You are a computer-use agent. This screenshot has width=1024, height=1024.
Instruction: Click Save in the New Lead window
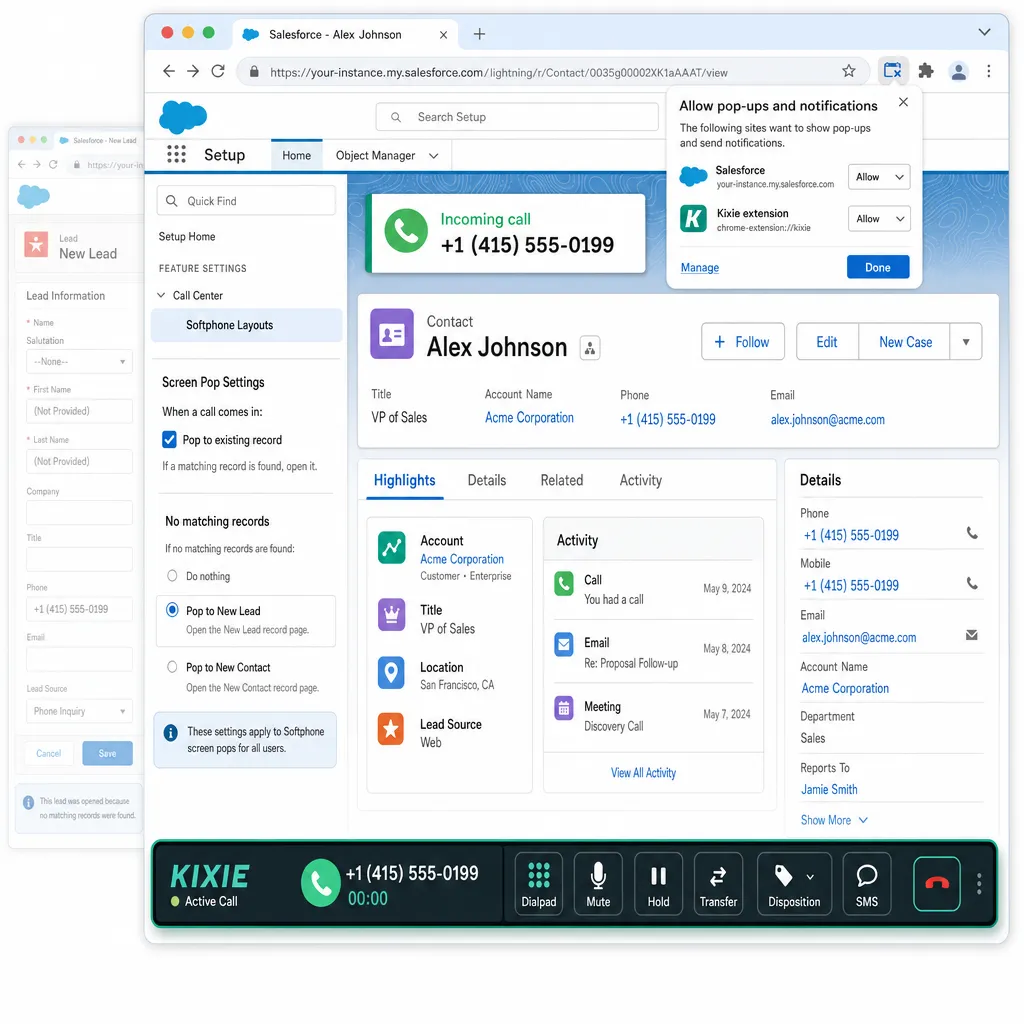[x=107, y=754]
